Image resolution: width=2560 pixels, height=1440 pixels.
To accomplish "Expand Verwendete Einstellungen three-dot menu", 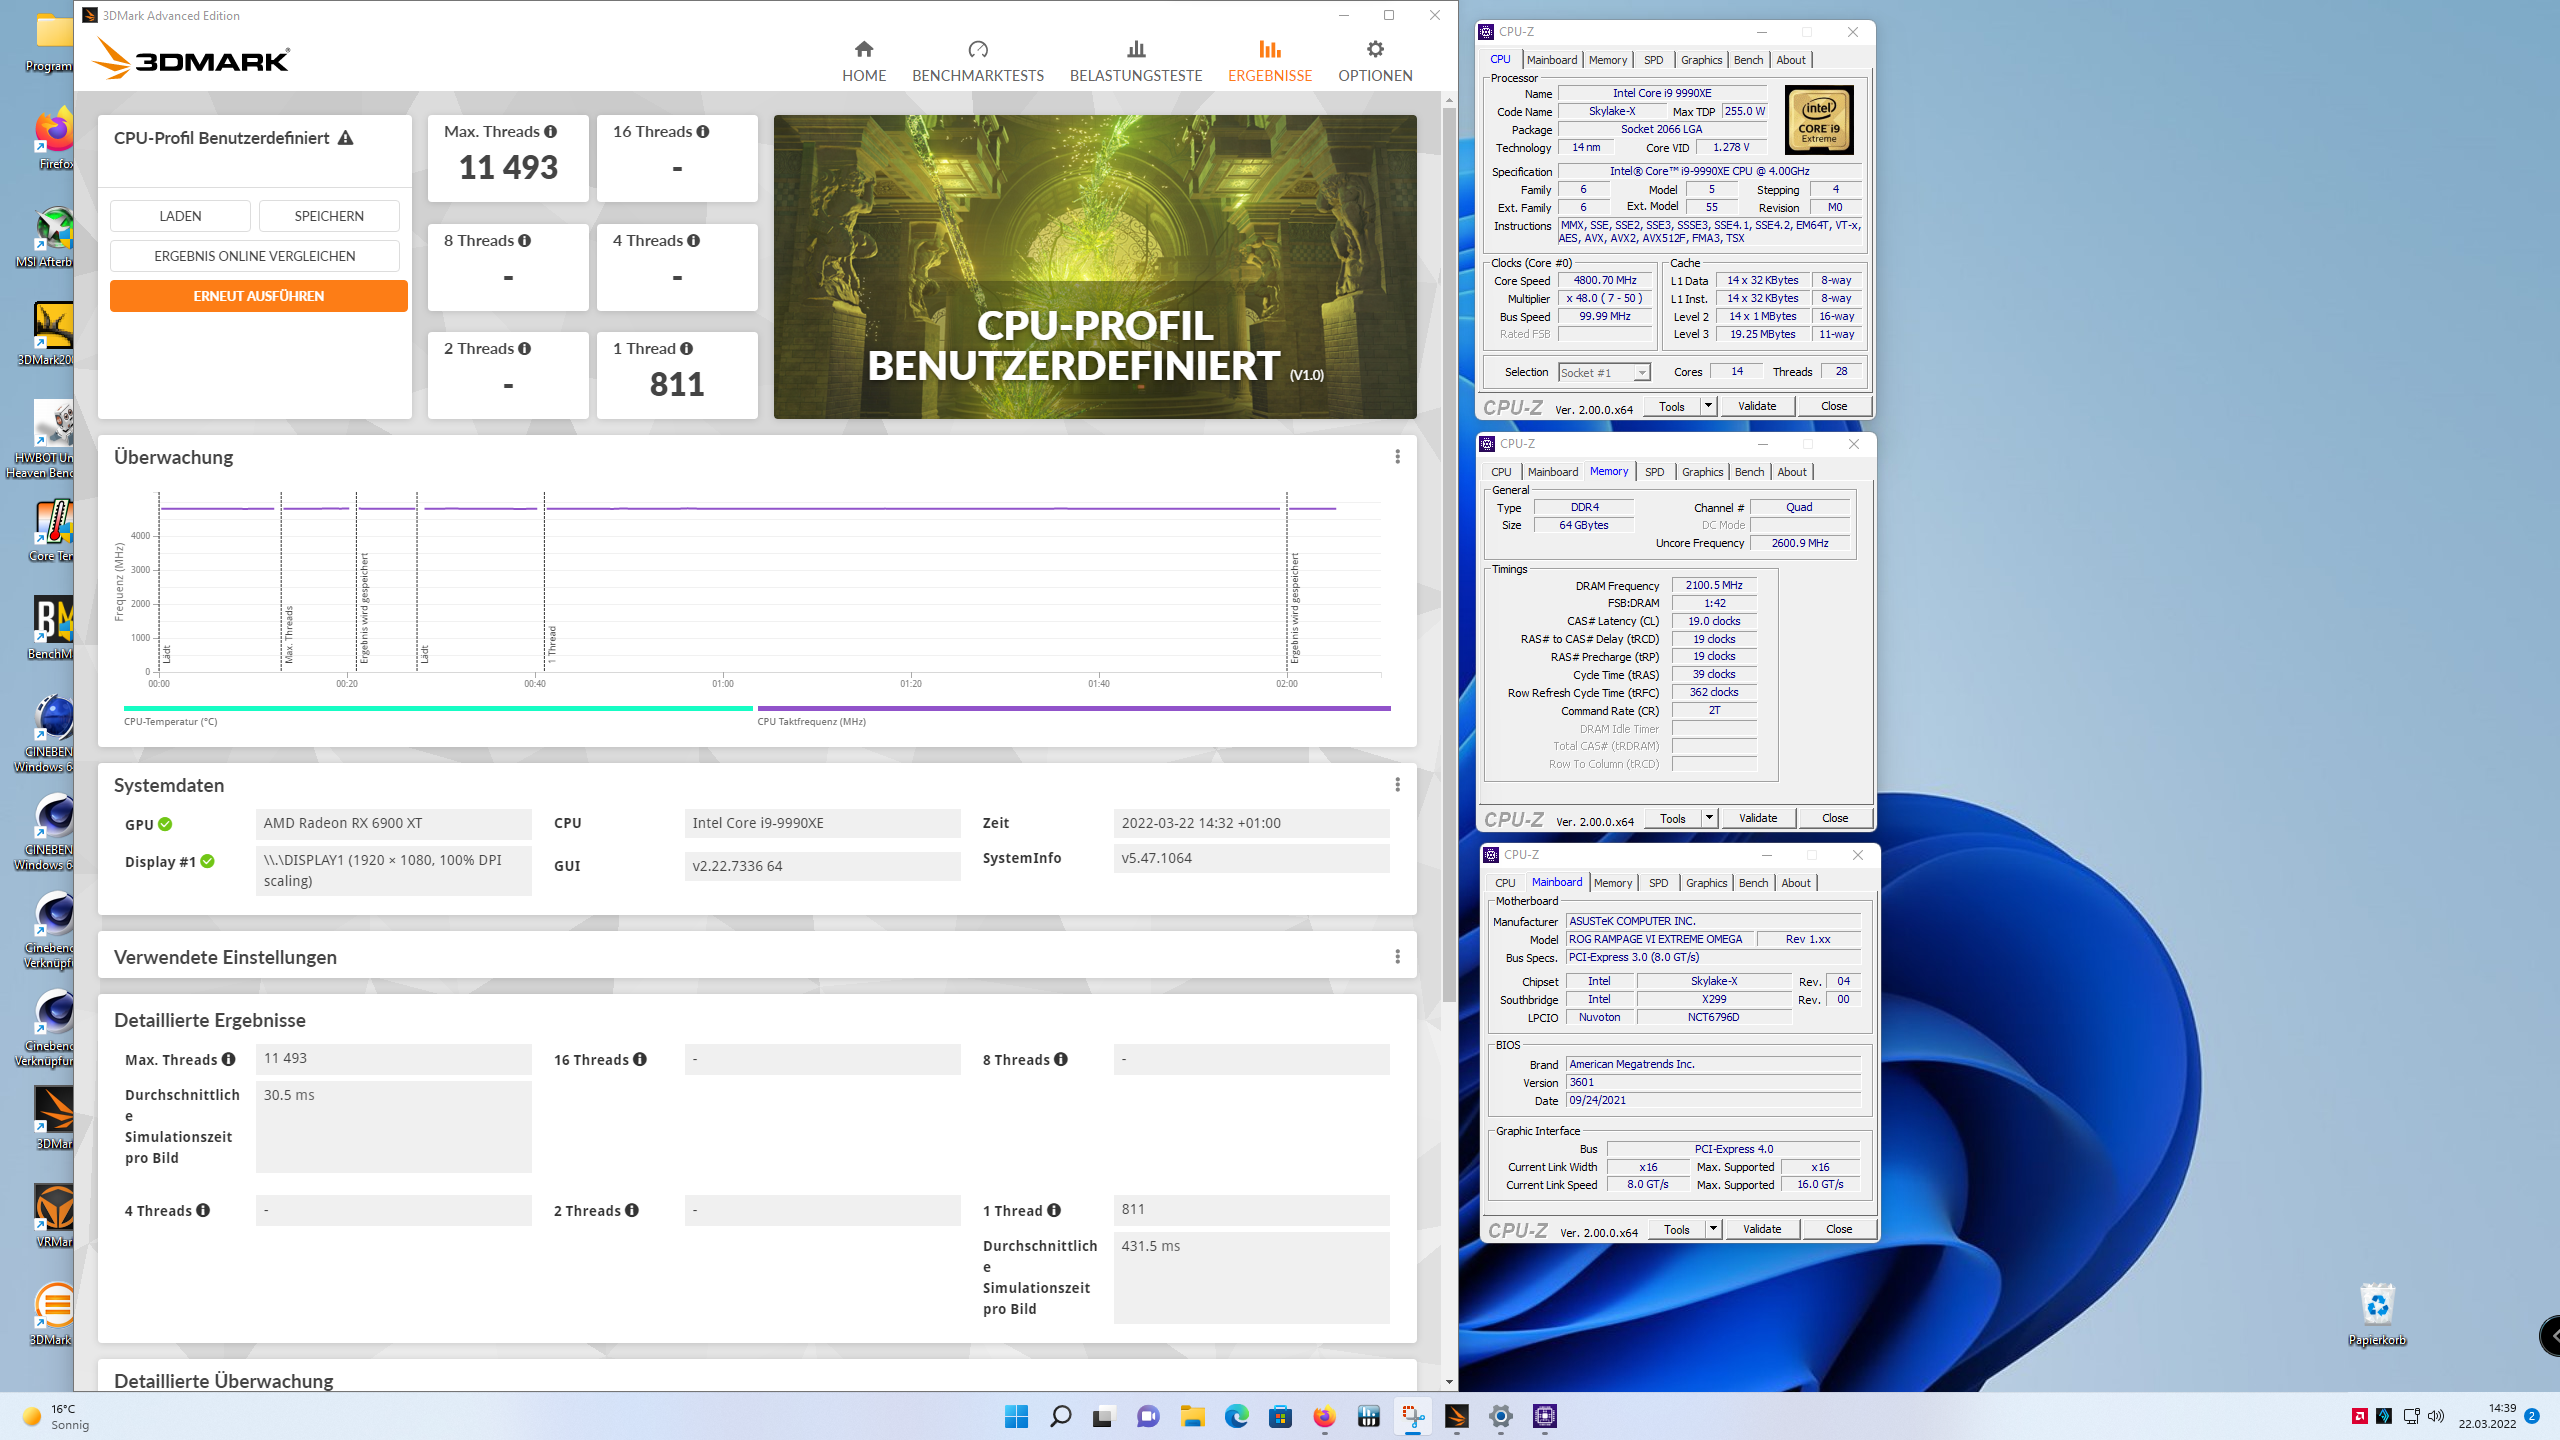I will (1397, 957).
